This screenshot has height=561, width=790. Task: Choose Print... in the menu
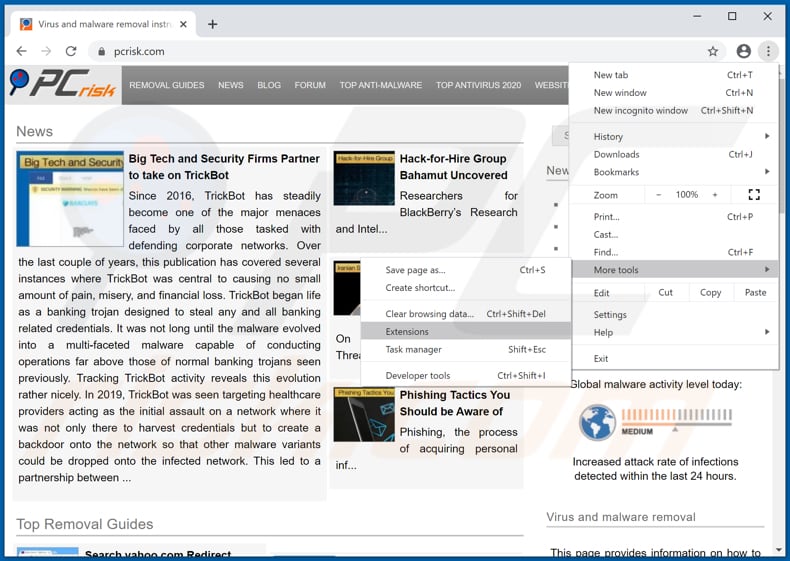[x=674, y=217]
